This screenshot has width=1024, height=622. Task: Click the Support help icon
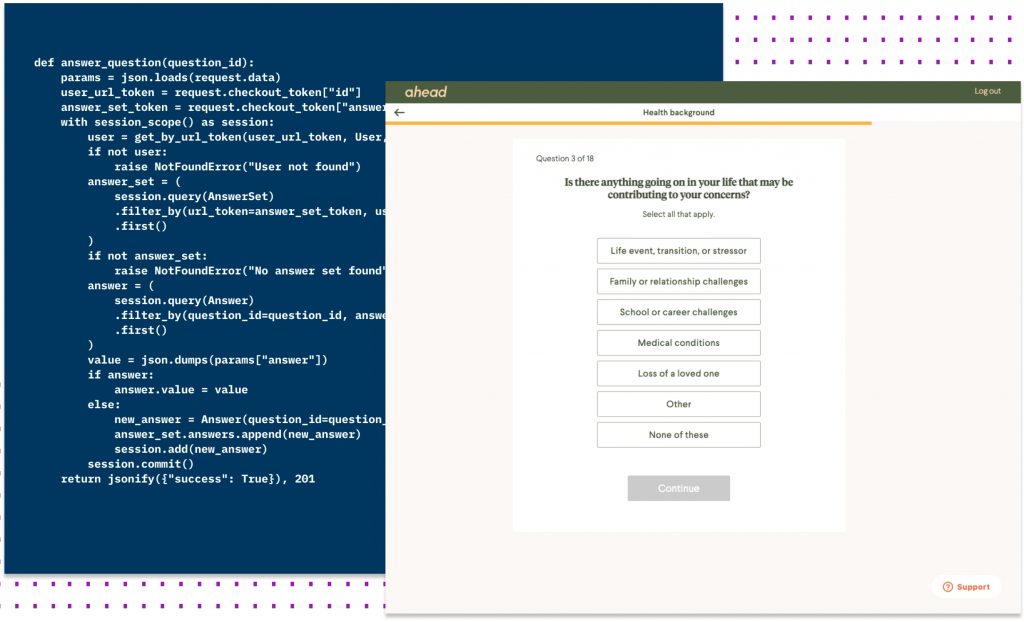click(948, 587)
